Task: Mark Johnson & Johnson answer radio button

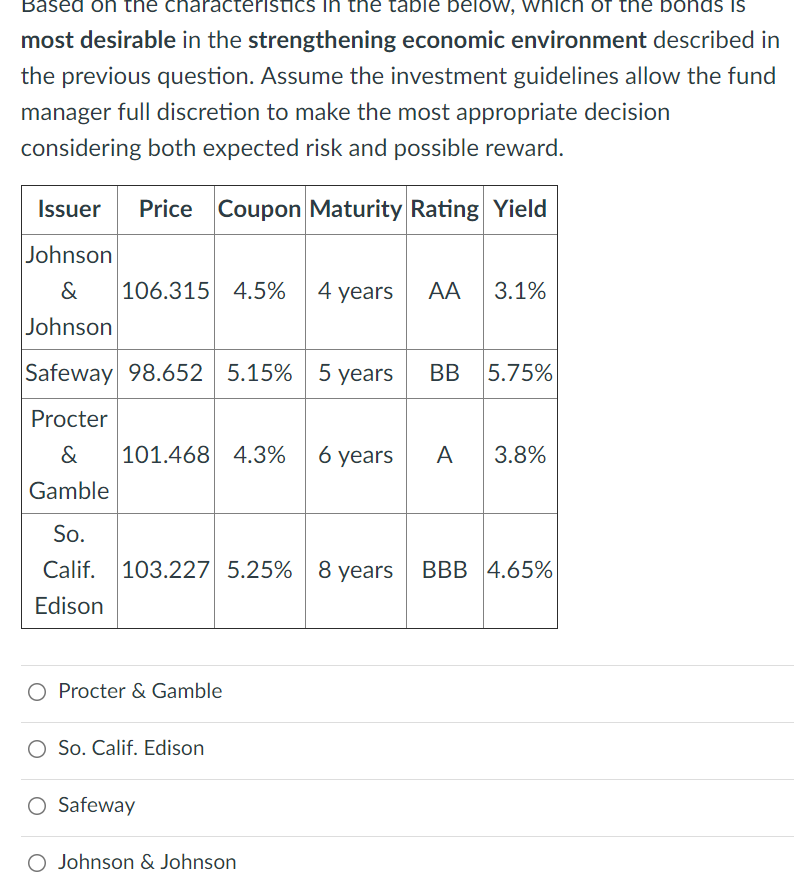Action: (x=37, y=862)
